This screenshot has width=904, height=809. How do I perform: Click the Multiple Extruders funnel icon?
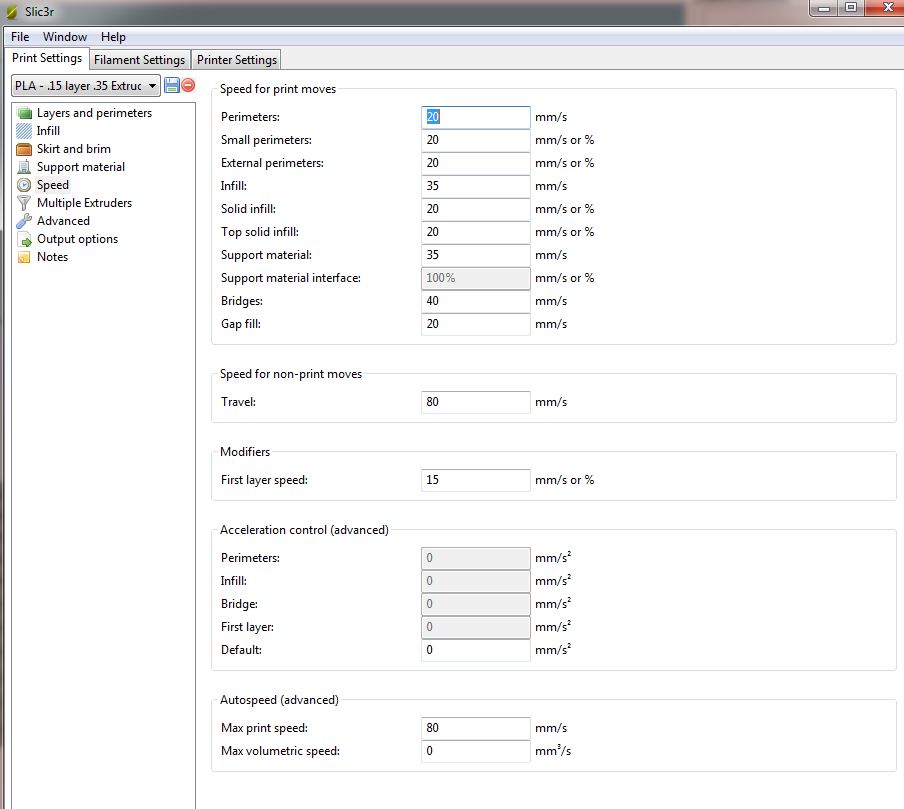[24, 203]
